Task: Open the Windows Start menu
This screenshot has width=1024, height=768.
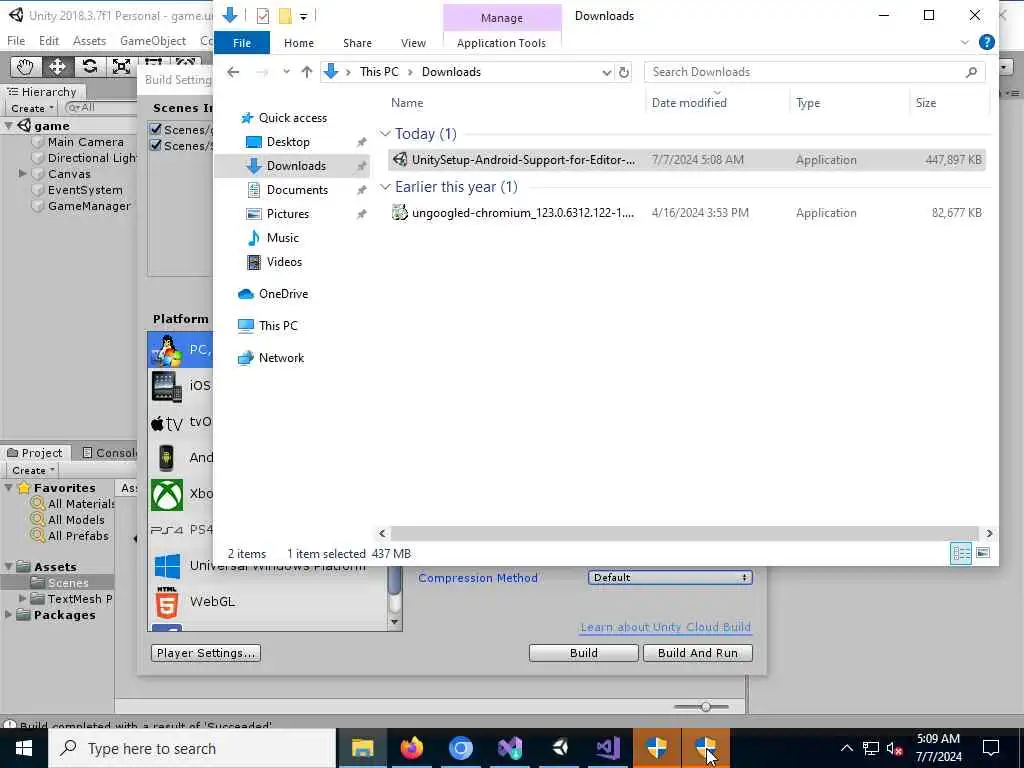Action: pyautogui.click(x=24, y=748)
